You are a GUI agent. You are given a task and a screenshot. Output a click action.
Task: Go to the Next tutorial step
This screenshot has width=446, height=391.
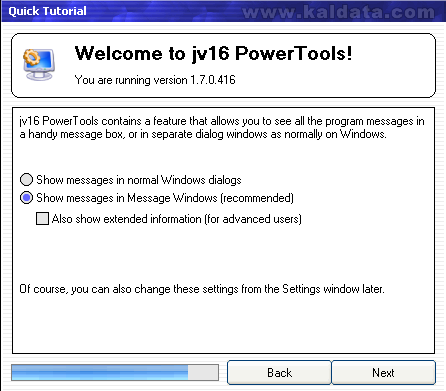click(383, 373)
